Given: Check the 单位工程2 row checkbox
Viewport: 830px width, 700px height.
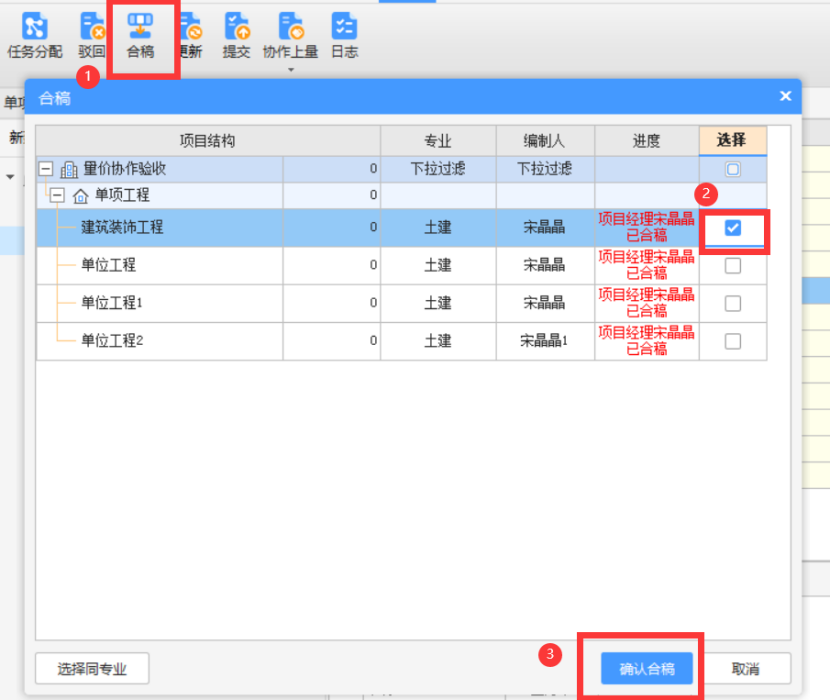Looking at the screenshot, I should [733, 342].
